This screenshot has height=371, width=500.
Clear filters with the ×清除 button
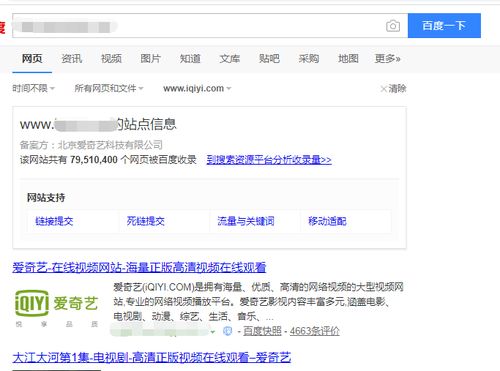(393, 89)
